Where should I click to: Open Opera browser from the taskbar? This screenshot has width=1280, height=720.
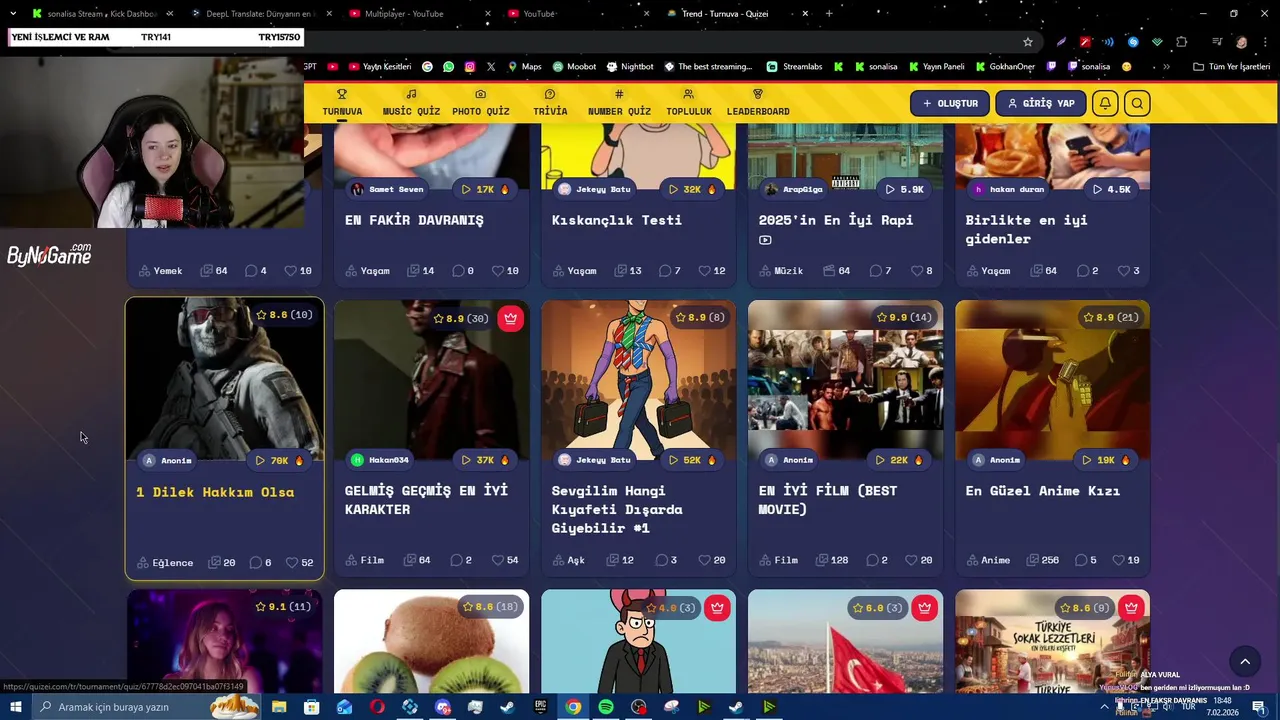pyautogui.click(x=377, y=707)
